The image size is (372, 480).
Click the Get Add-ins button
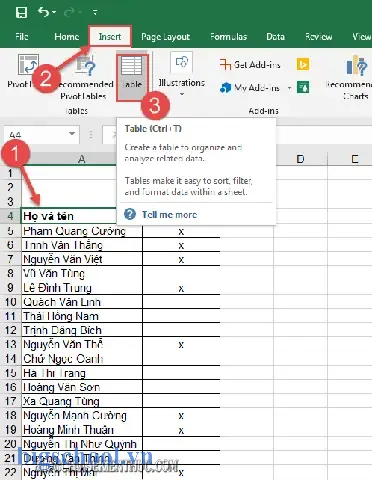(250, 64)
